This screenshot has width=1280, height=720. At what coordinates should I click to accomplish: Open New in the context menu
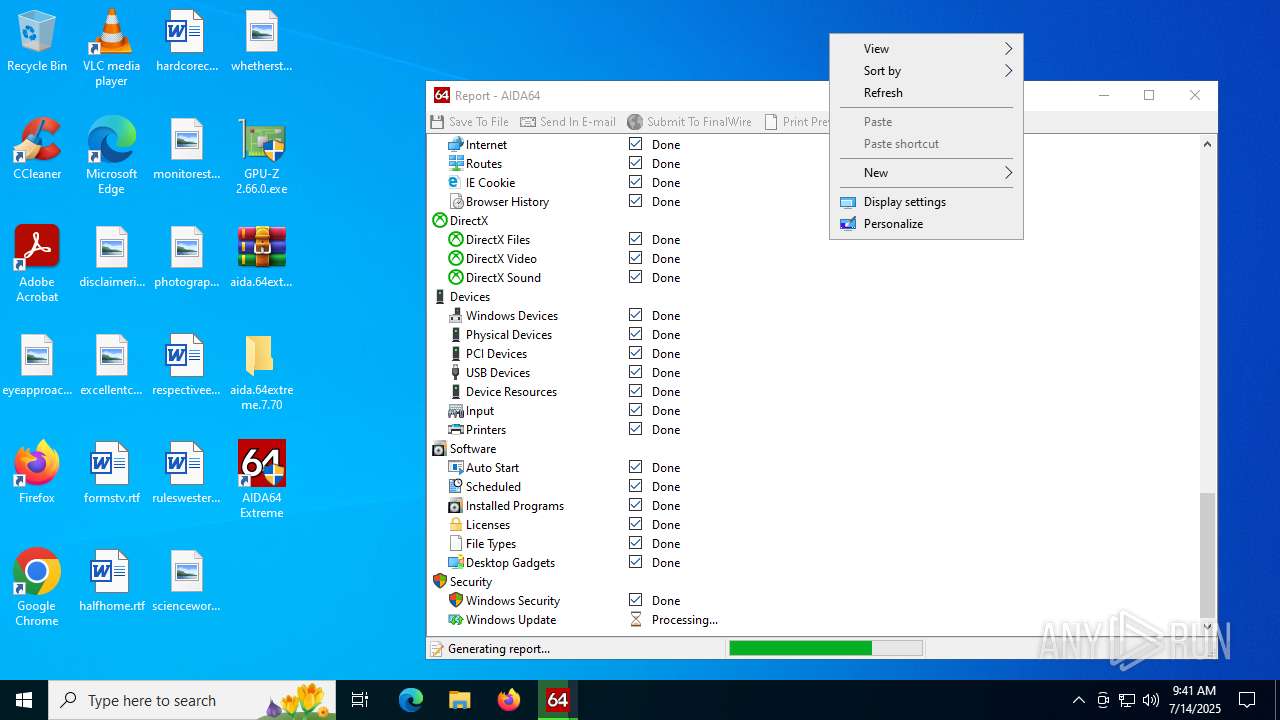click(926, 173)
